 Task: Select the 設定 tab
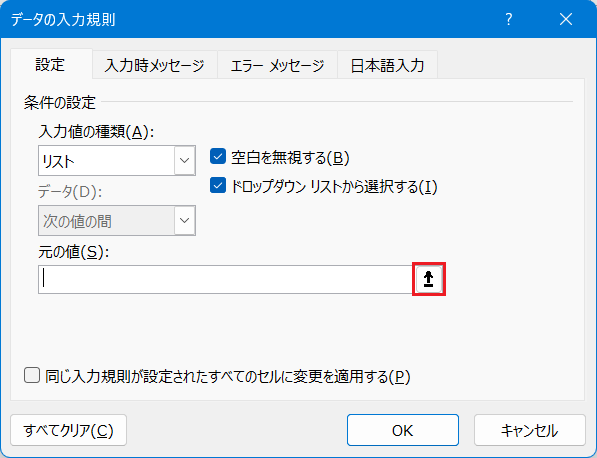pyautogui.click(x=51, y=64)
